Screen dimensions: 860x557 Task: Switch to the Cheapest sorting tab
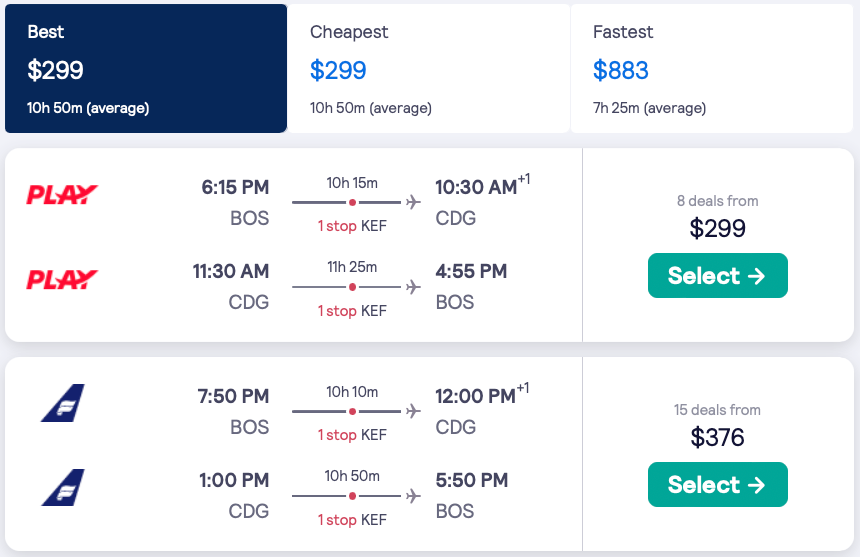coord(428,69)
